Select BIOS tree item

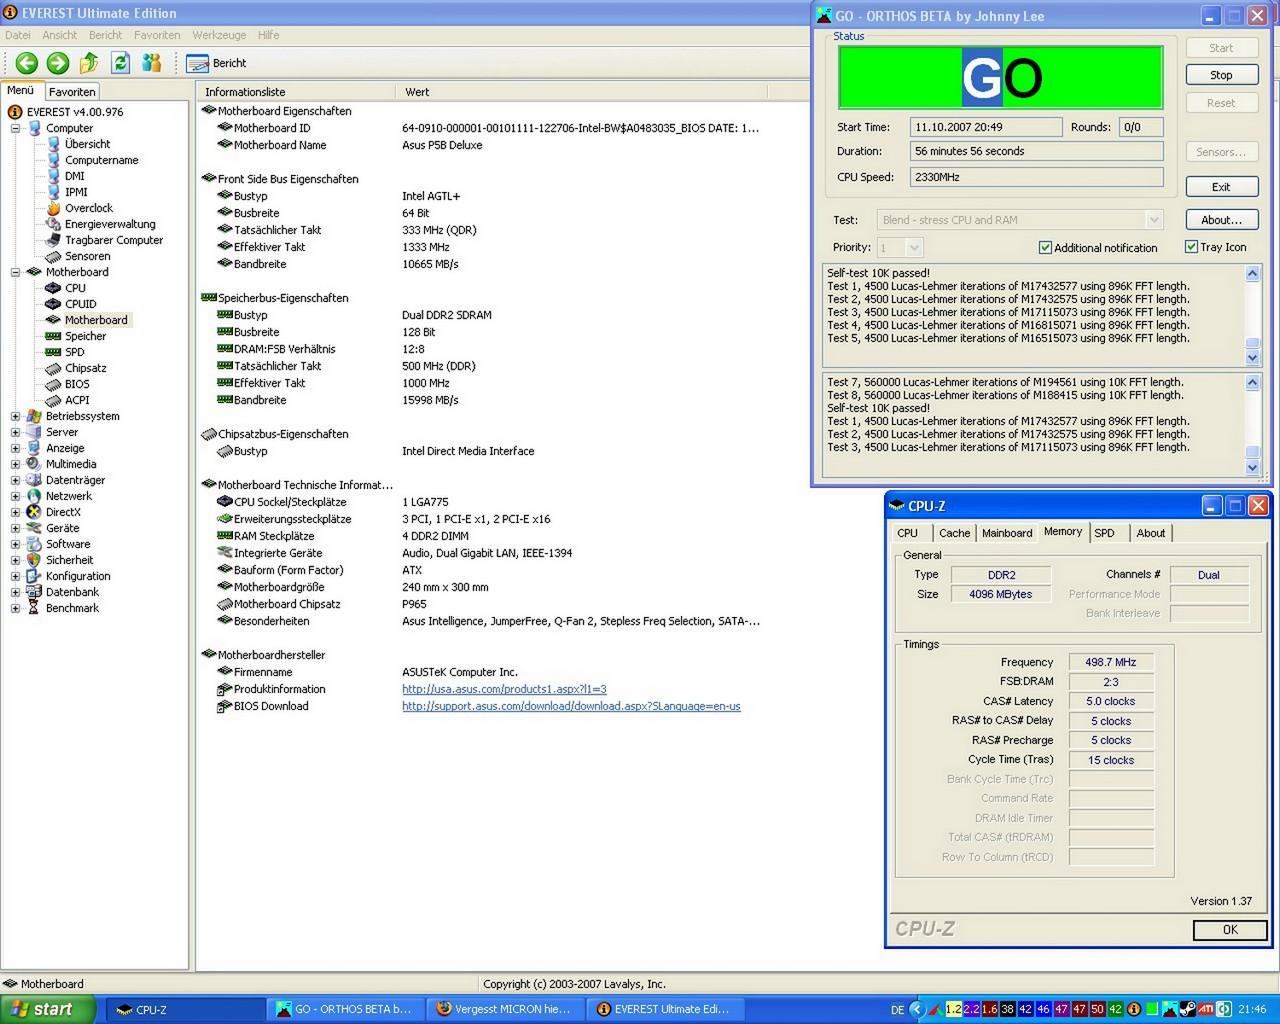[x=77, y=384]
